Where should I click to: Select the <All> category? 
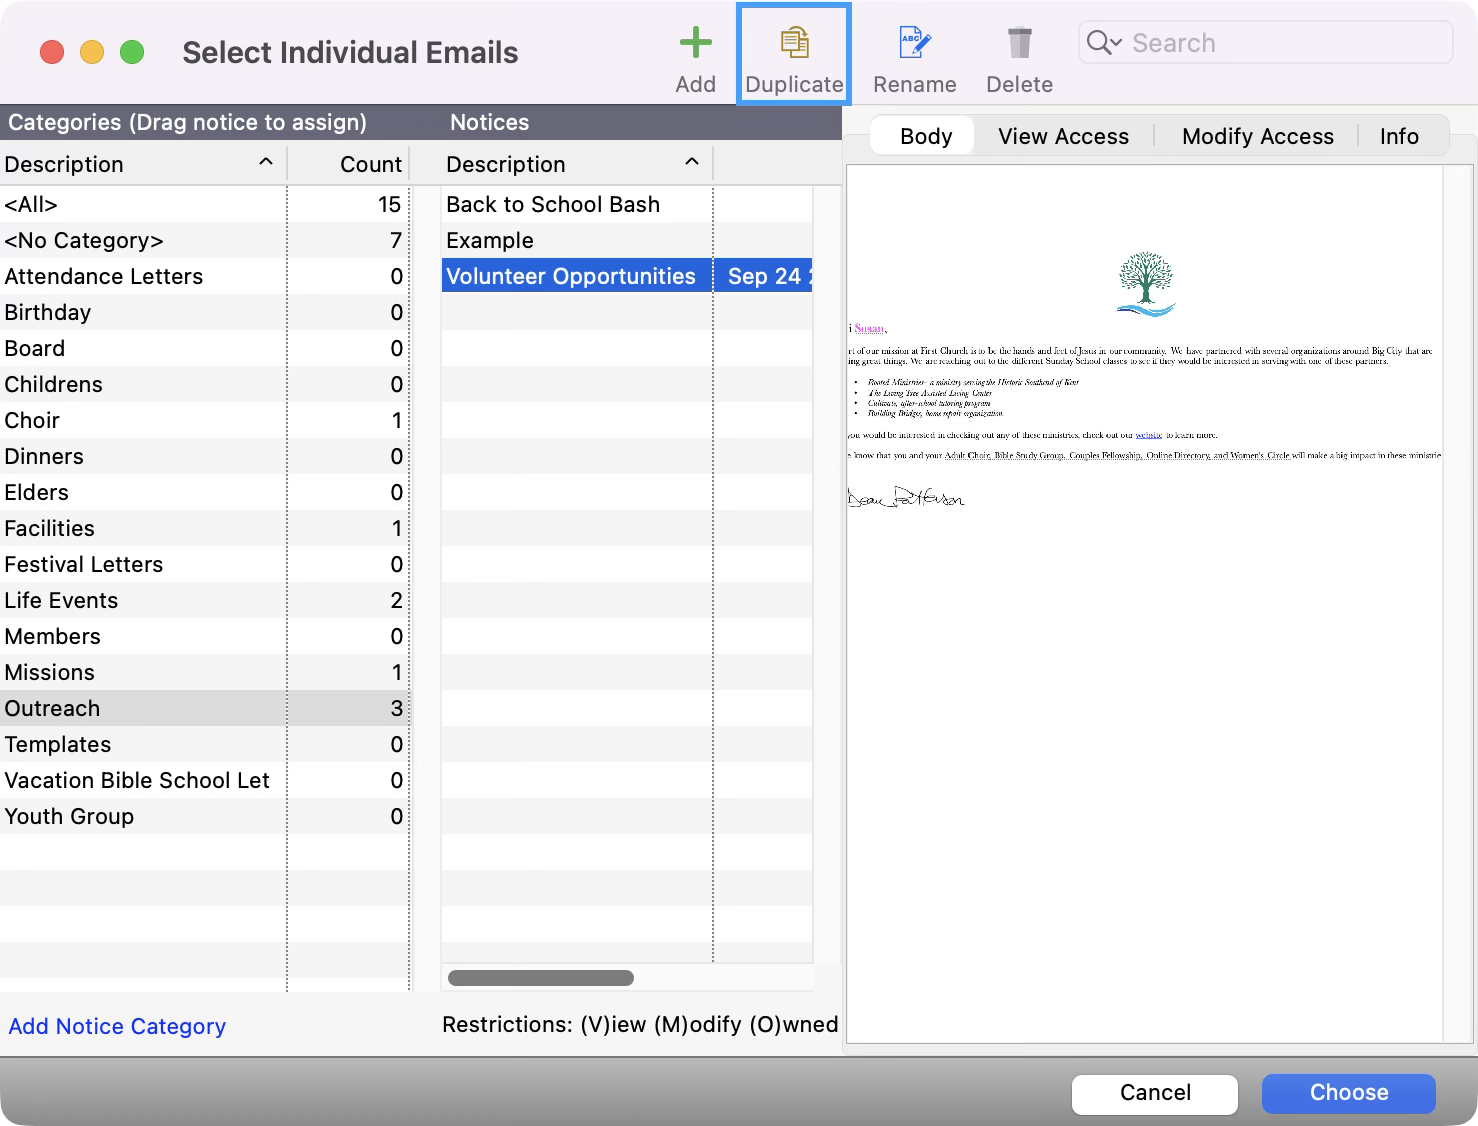tap(205, 204)
